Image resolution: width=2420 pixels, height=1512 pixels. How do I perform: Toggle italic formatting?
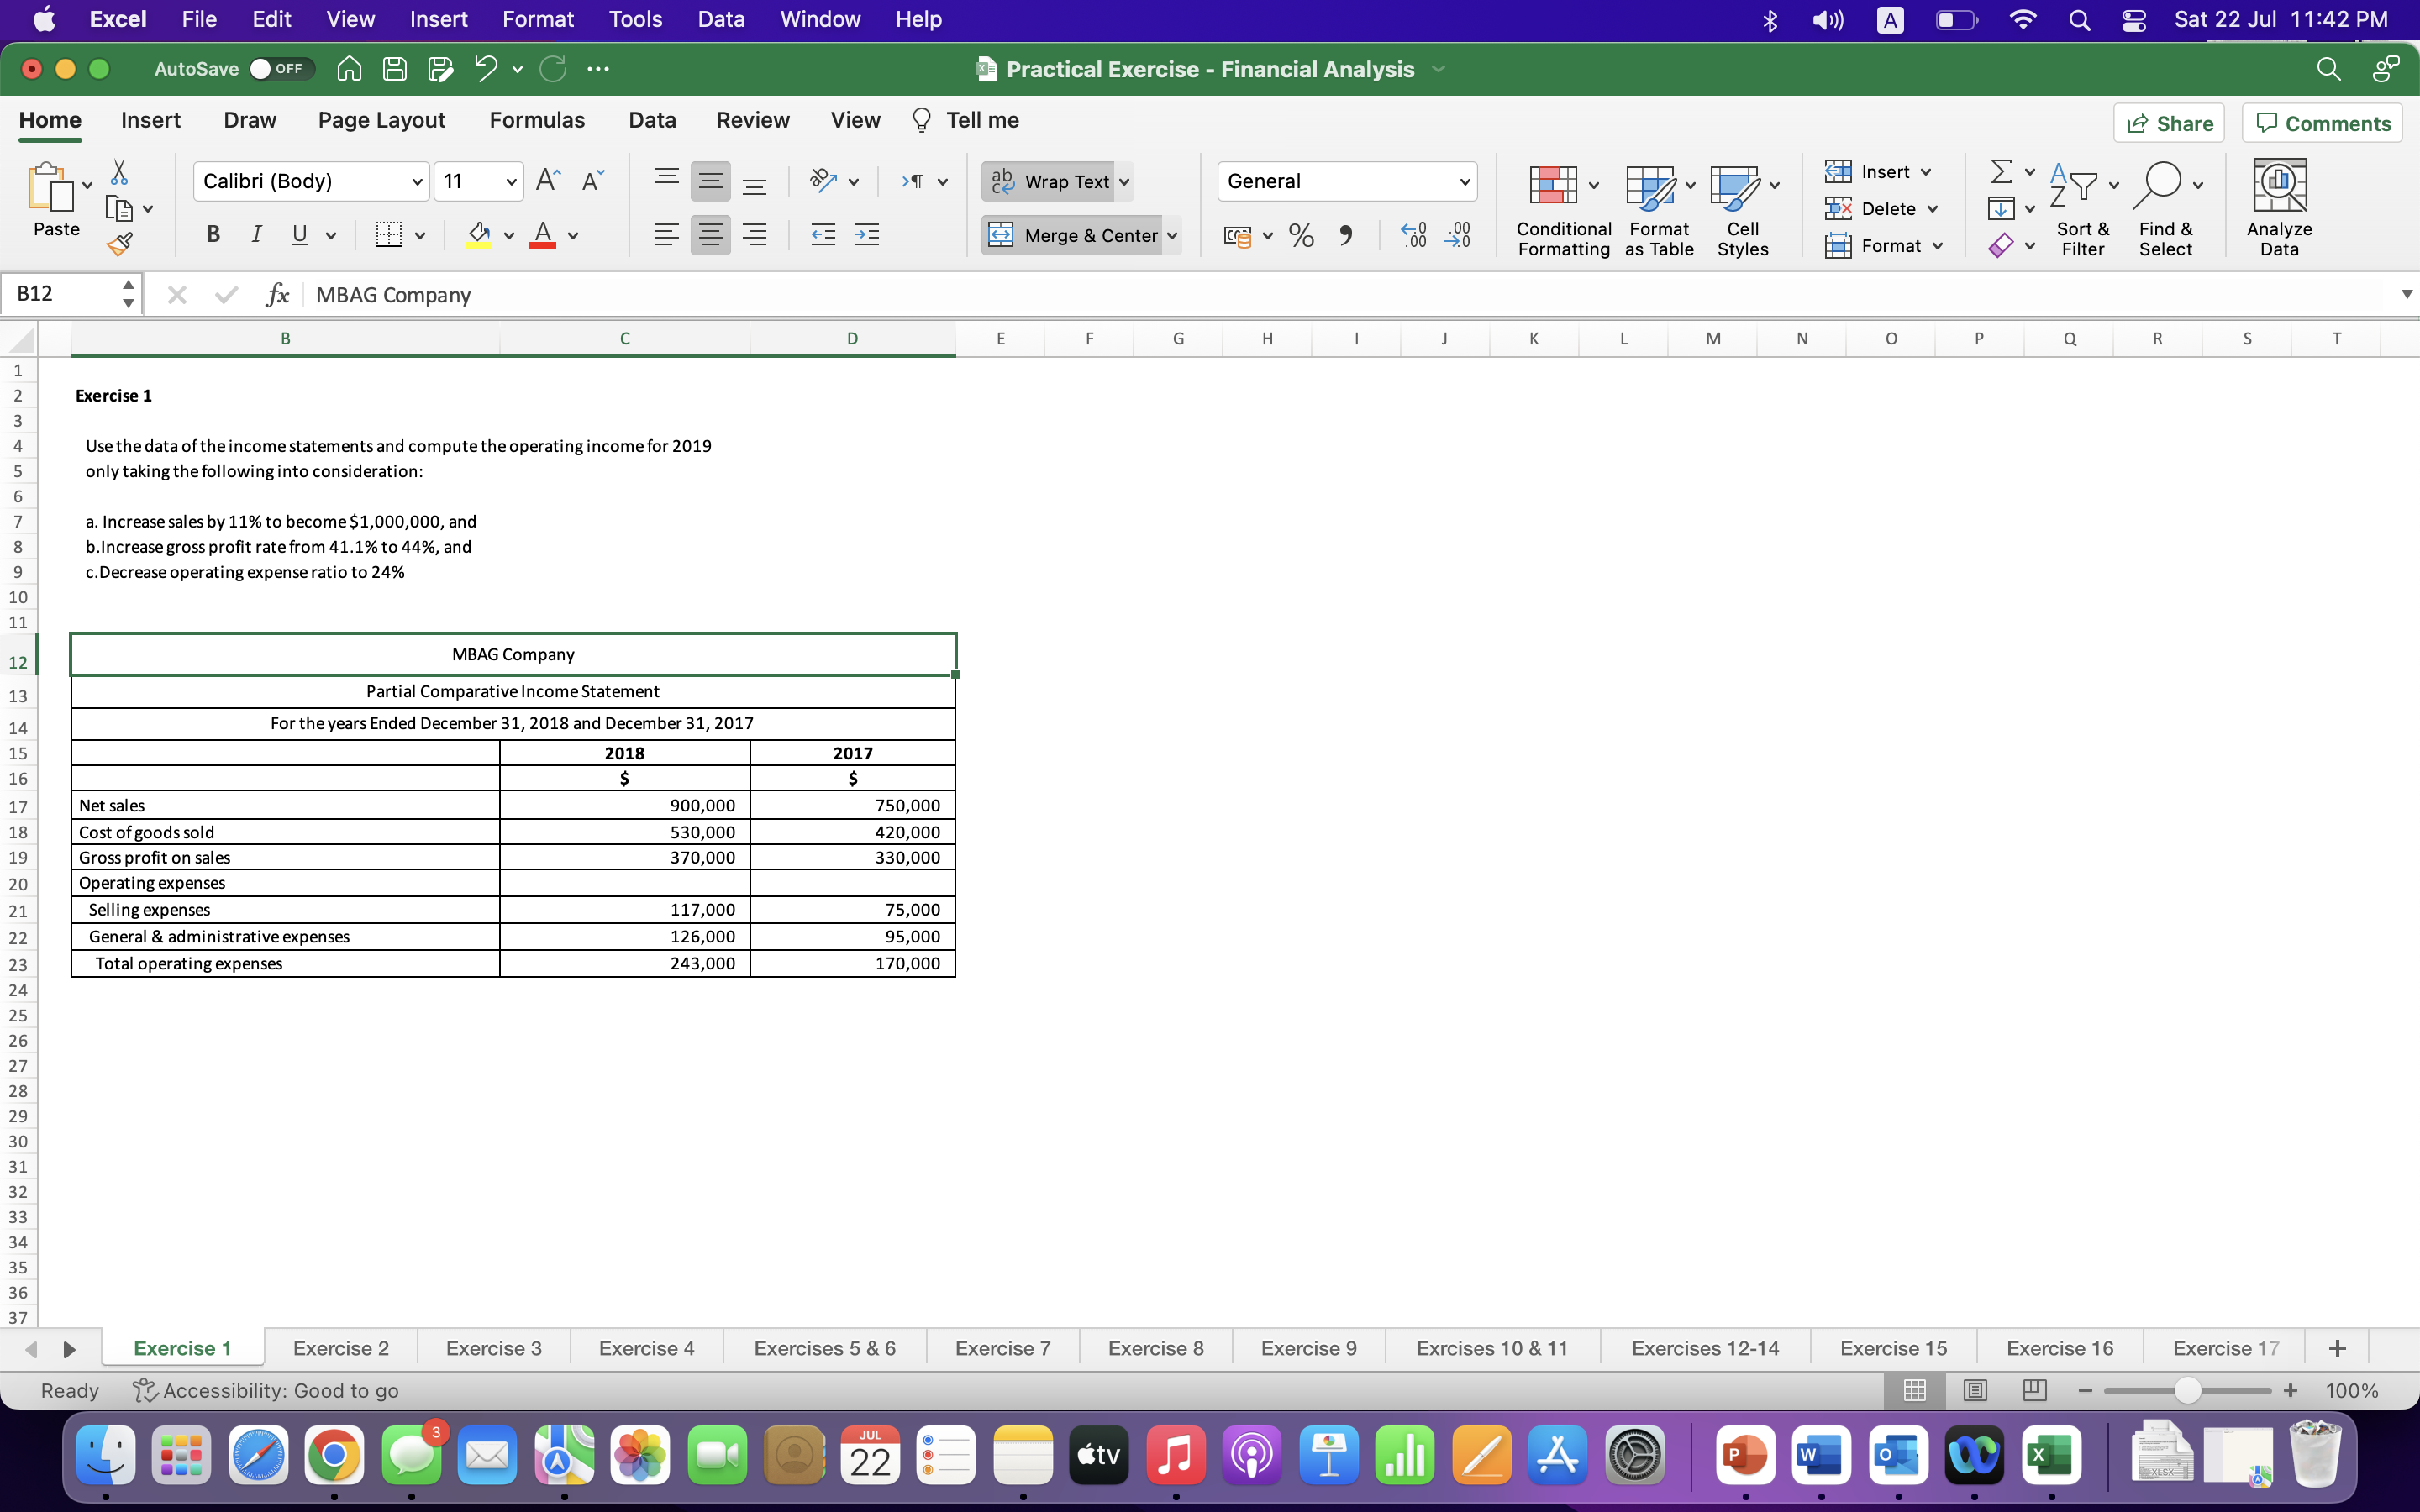coord(256,235)
